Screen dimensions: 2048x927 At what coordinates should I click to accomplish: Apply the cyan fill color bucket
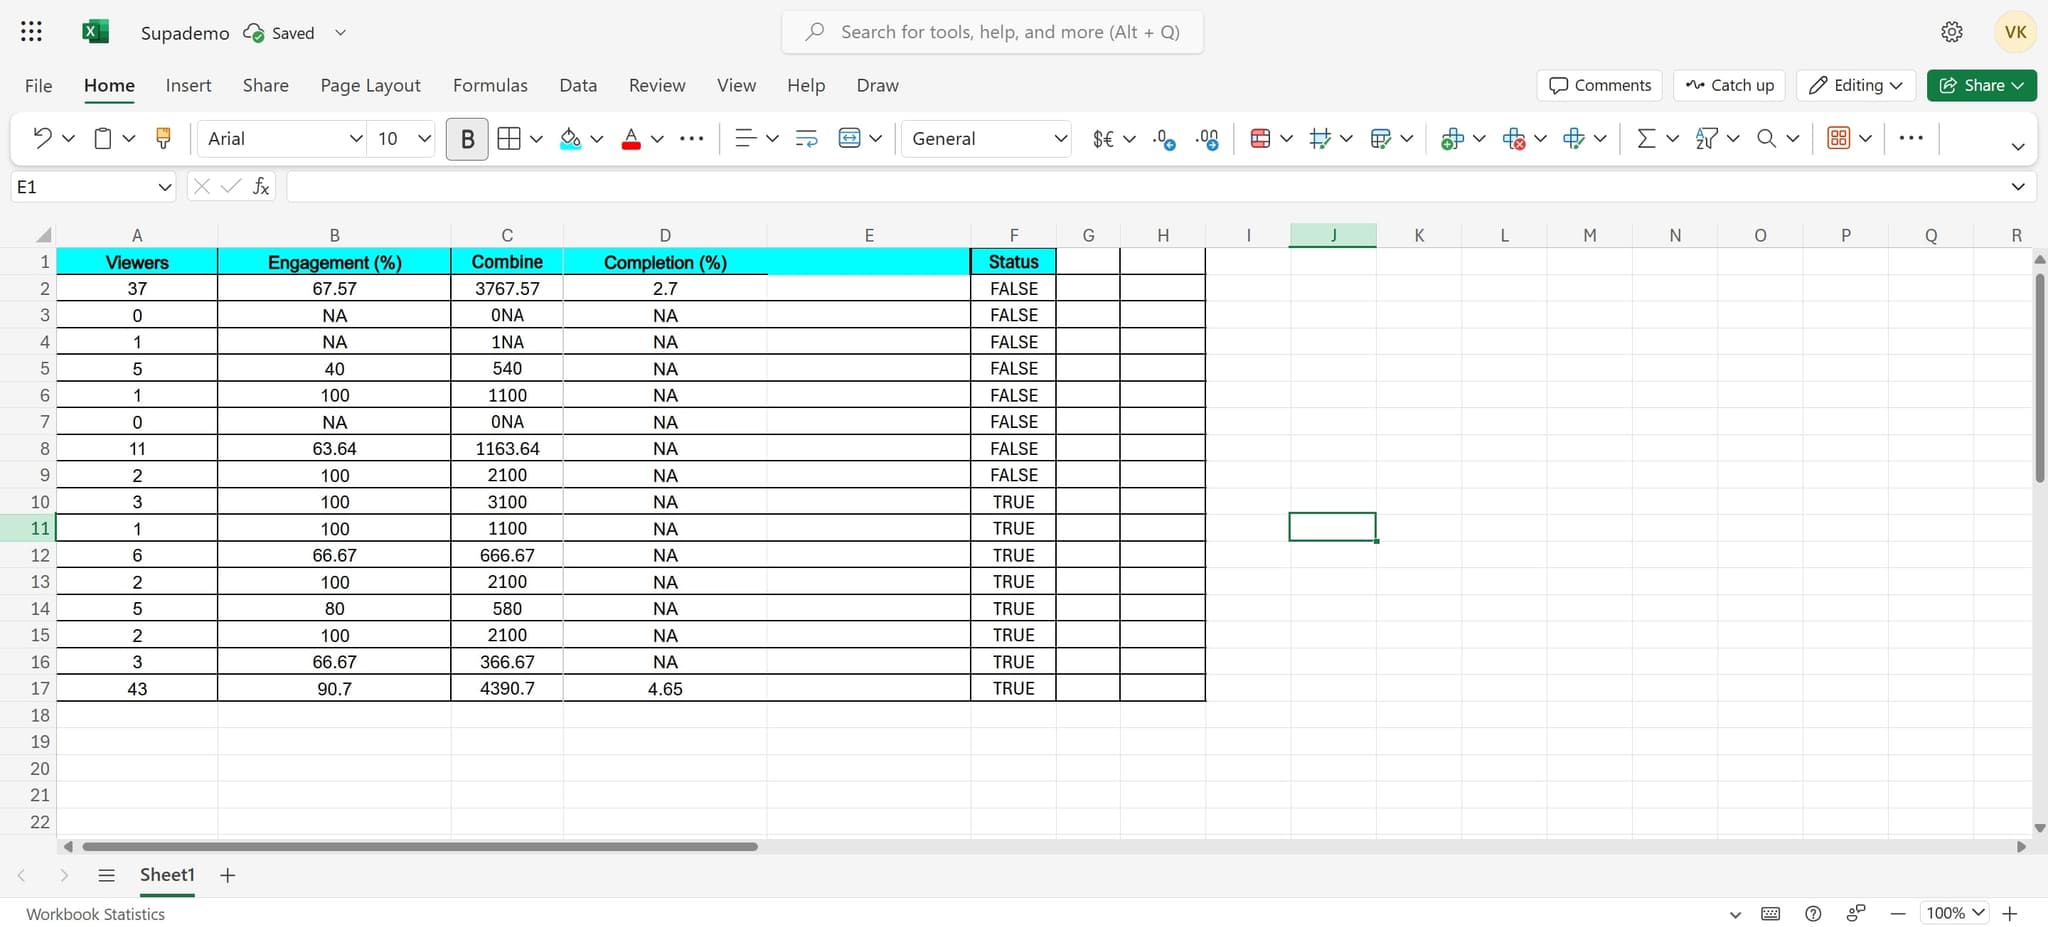click(570, 138)
